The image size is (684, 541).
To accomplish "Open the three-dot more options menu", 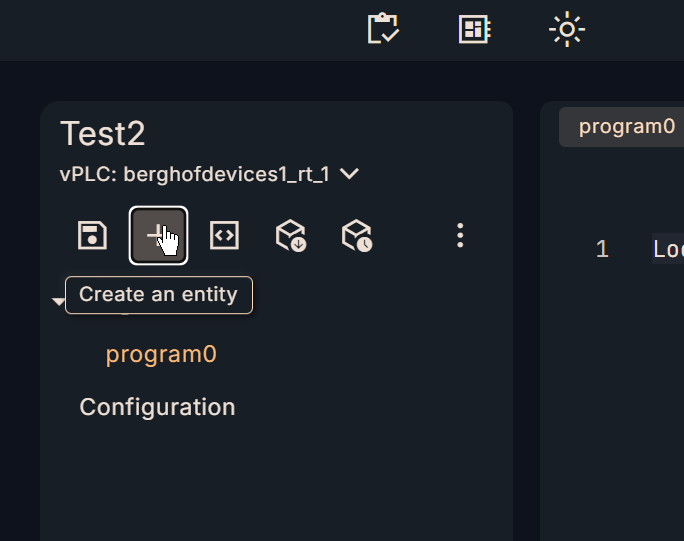I will point(460,235).
